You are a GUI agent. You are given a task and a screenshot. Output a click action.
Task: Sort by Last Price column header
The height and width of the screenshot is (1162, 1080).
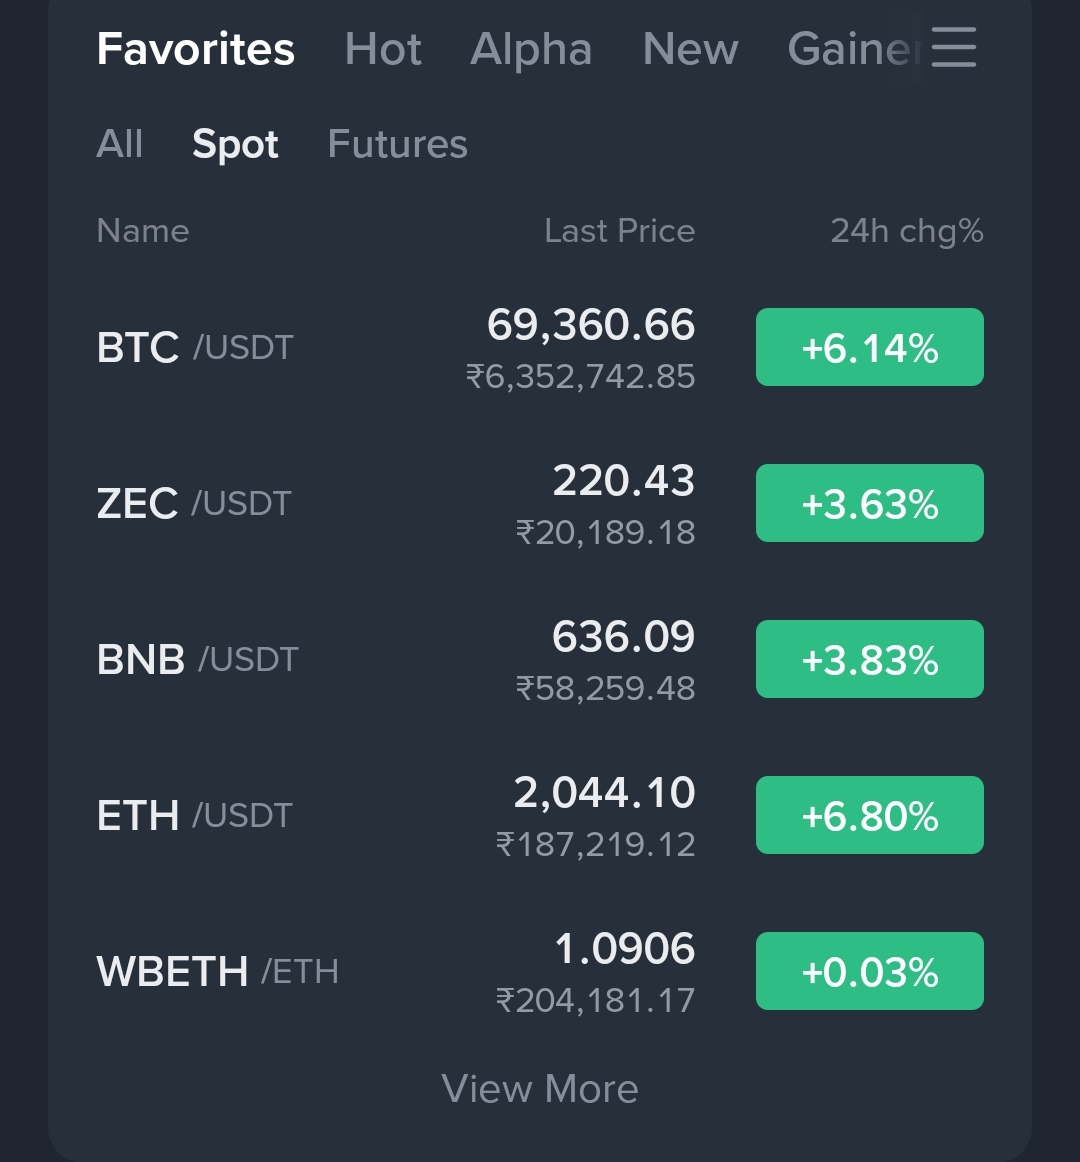(x=619, y=231)
